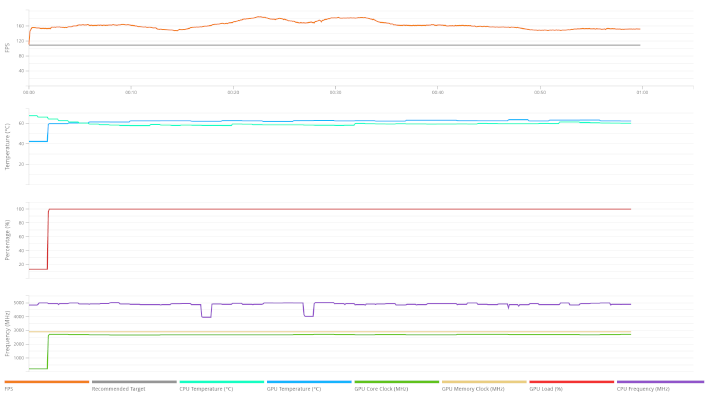Viewport: 708px width, 396px height.
Task: Click the 160 tick on FPS axis
Action: click(x=20, y=26)
